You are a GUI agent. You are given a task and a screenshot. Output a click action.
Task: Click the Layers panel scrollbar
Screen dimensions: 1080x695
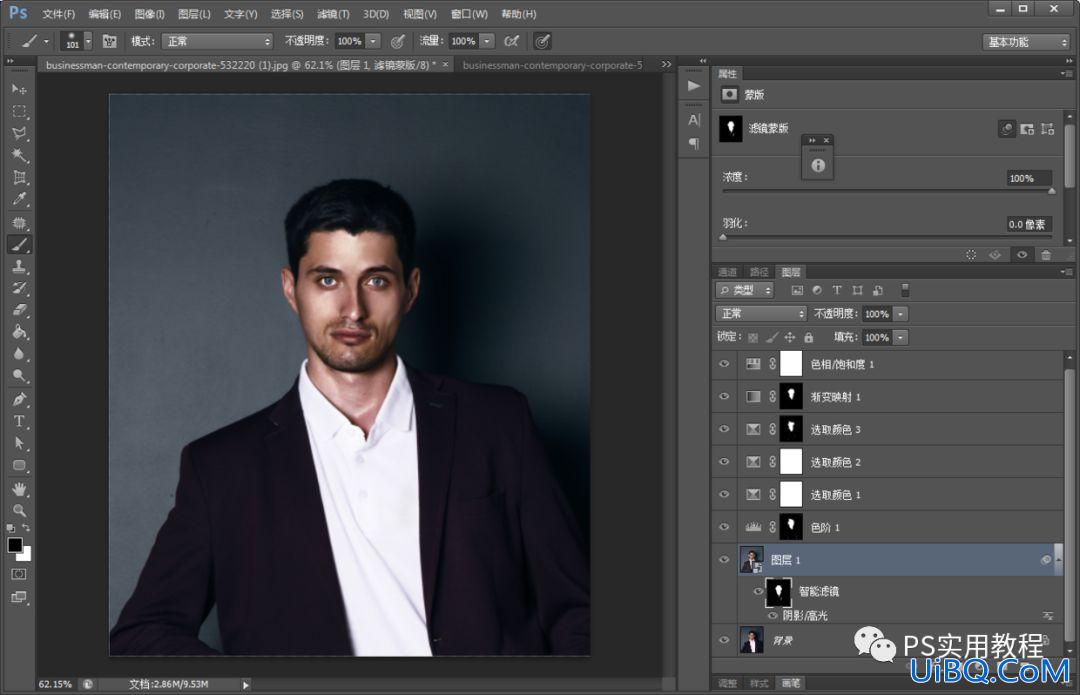(1068, 503)
